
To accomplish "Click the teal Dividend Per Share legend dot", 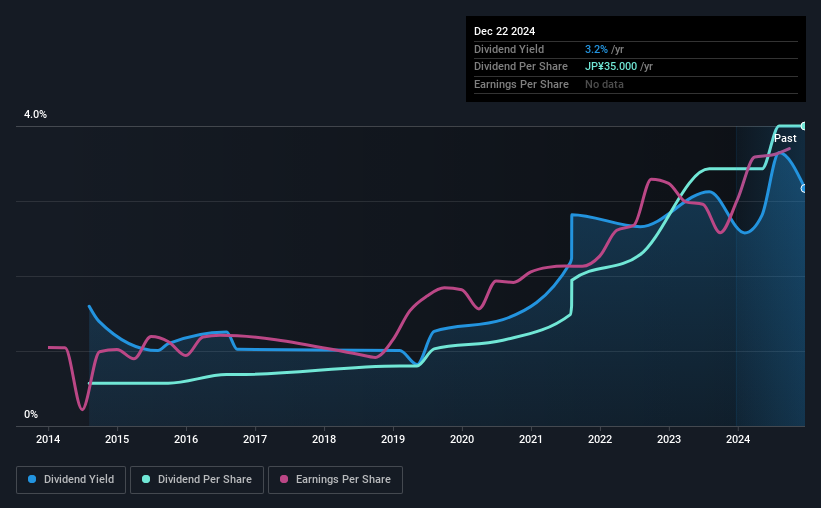I will [146, 479].
